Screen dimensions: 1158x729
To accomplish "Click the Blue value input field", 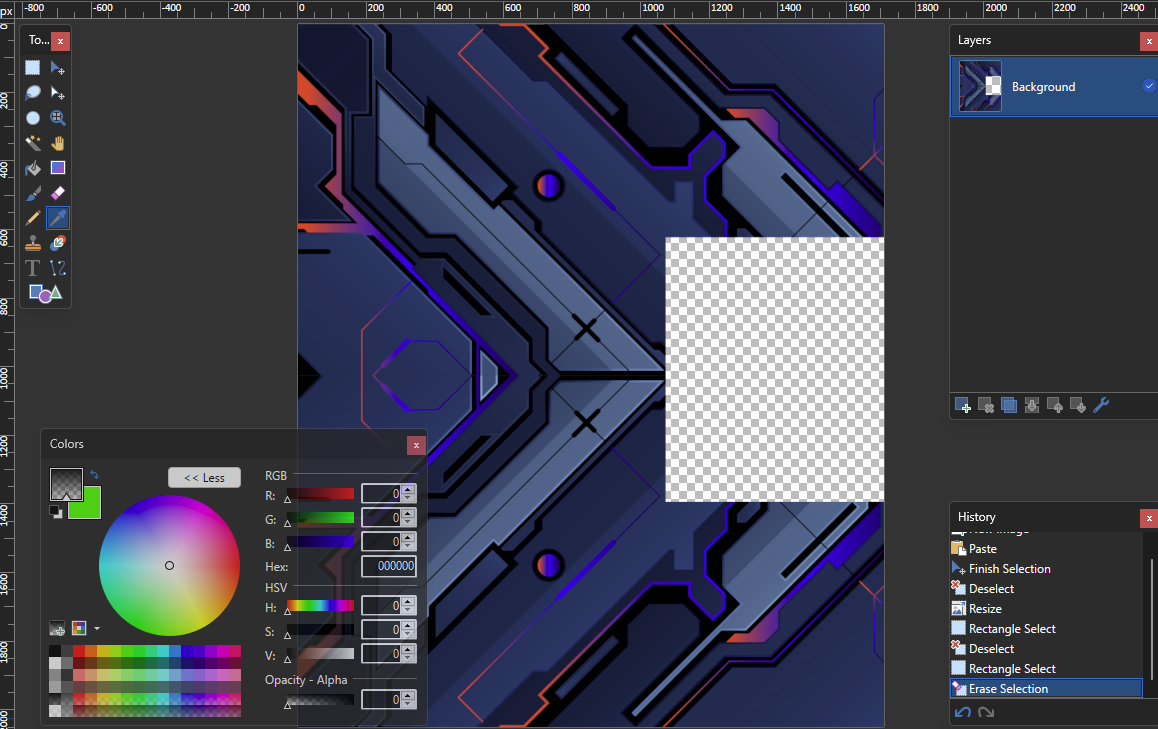I will click(382, 542).
